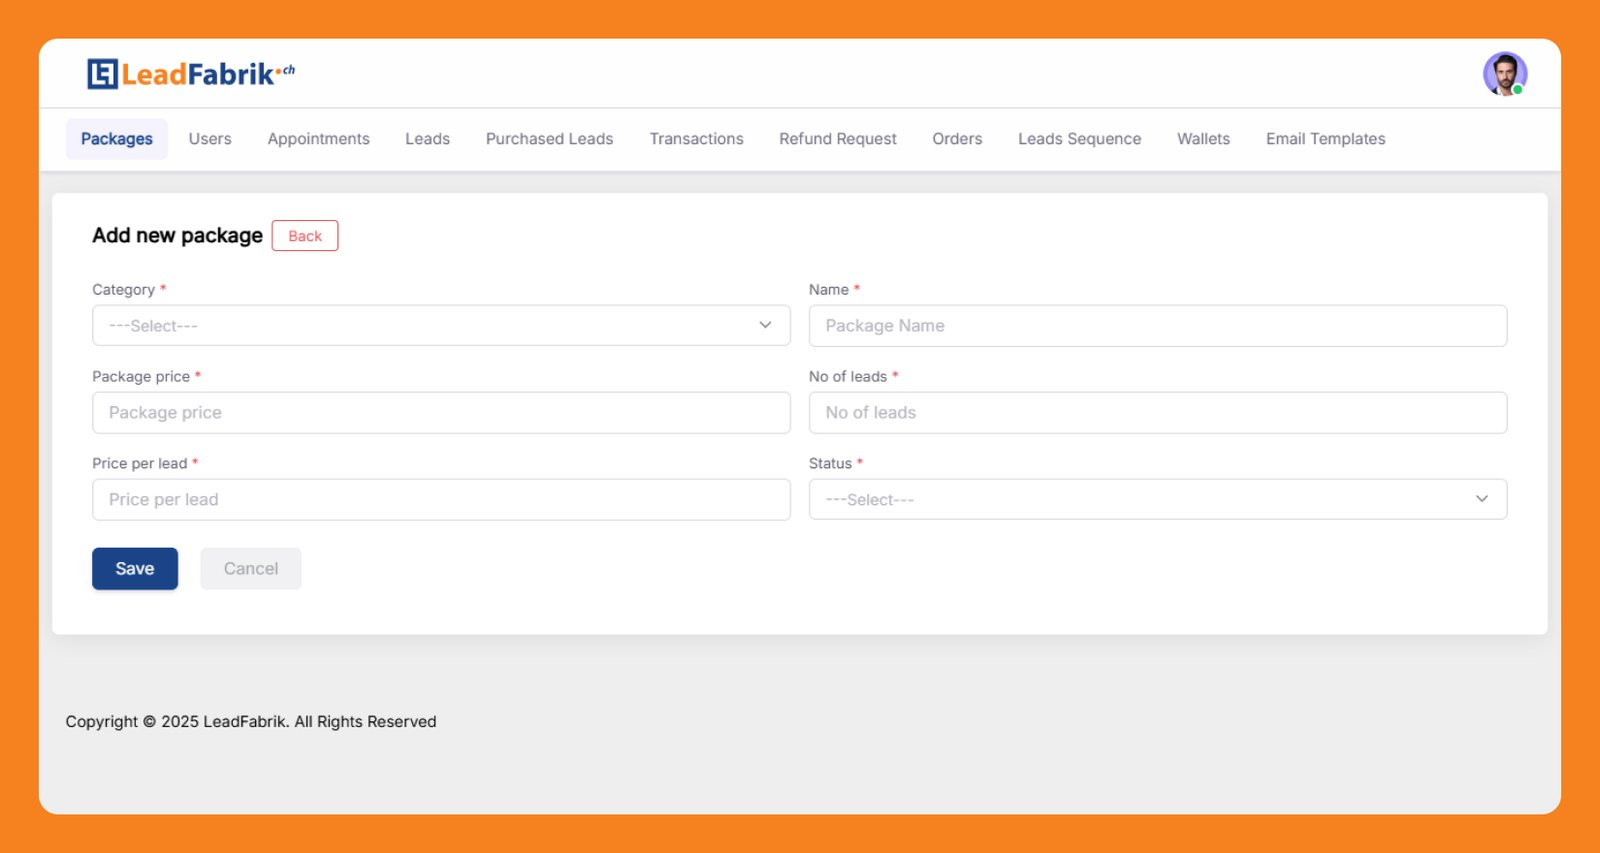Open the Leads Sequence tab

tap(1079, 139)
